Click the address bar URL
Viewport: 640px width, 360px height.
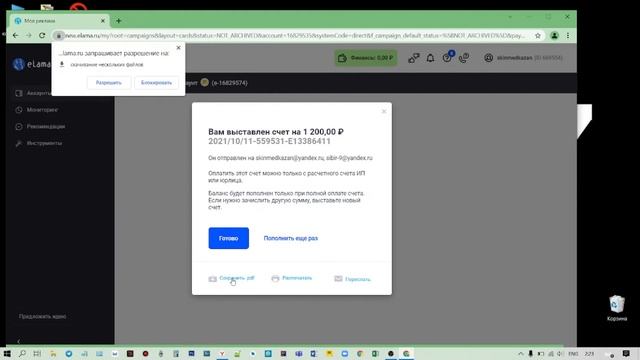(x=294, y=36)
